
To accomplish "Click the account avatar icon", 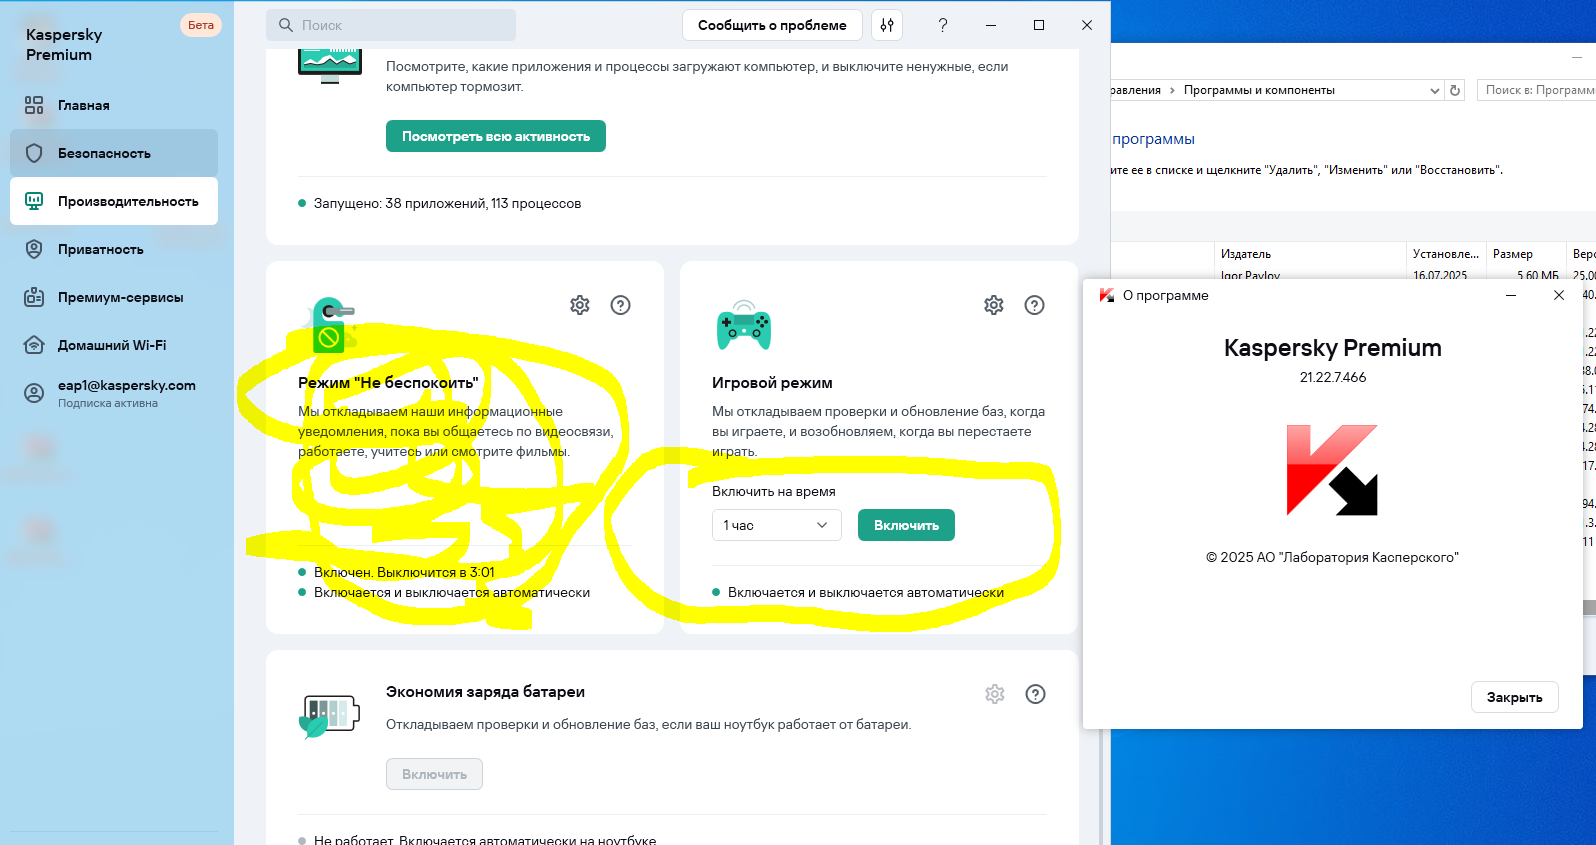I will pyautogui.click(x=34, y=393).
